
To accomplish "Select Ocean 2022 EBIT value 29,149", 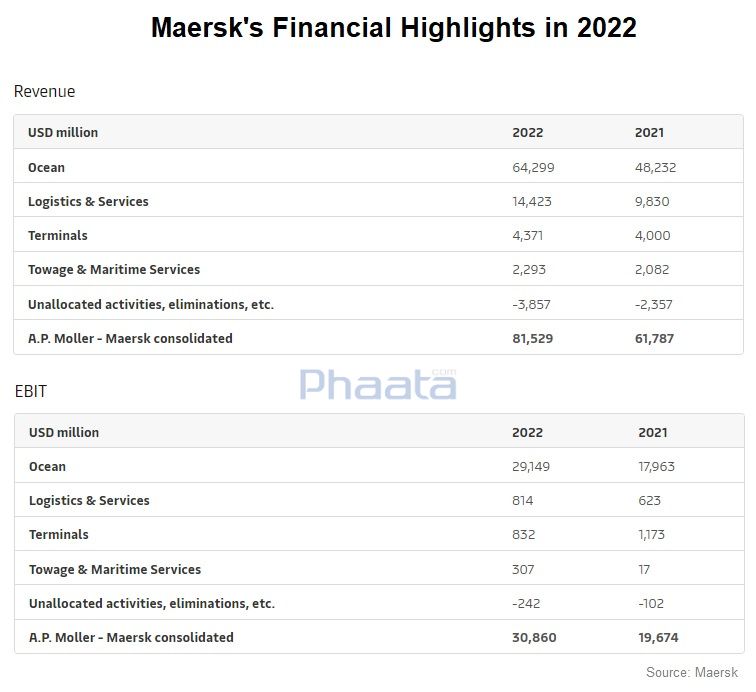I will [531, 467].
